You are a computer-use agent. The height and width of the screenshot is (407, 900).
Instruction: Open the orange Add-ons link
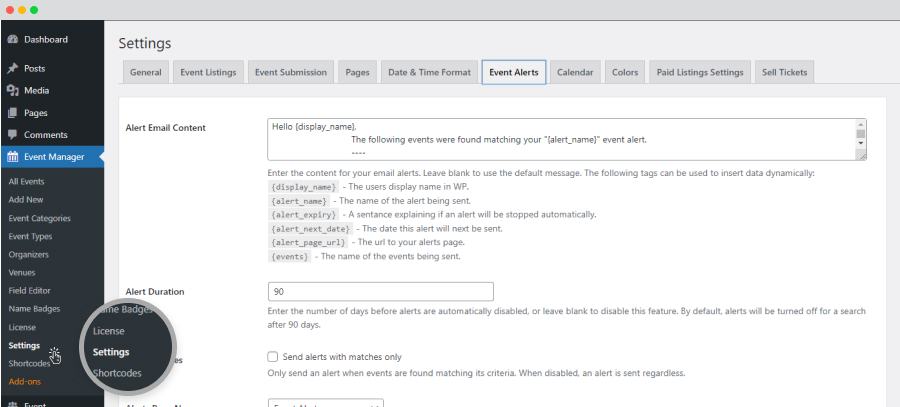coord(25,382)
